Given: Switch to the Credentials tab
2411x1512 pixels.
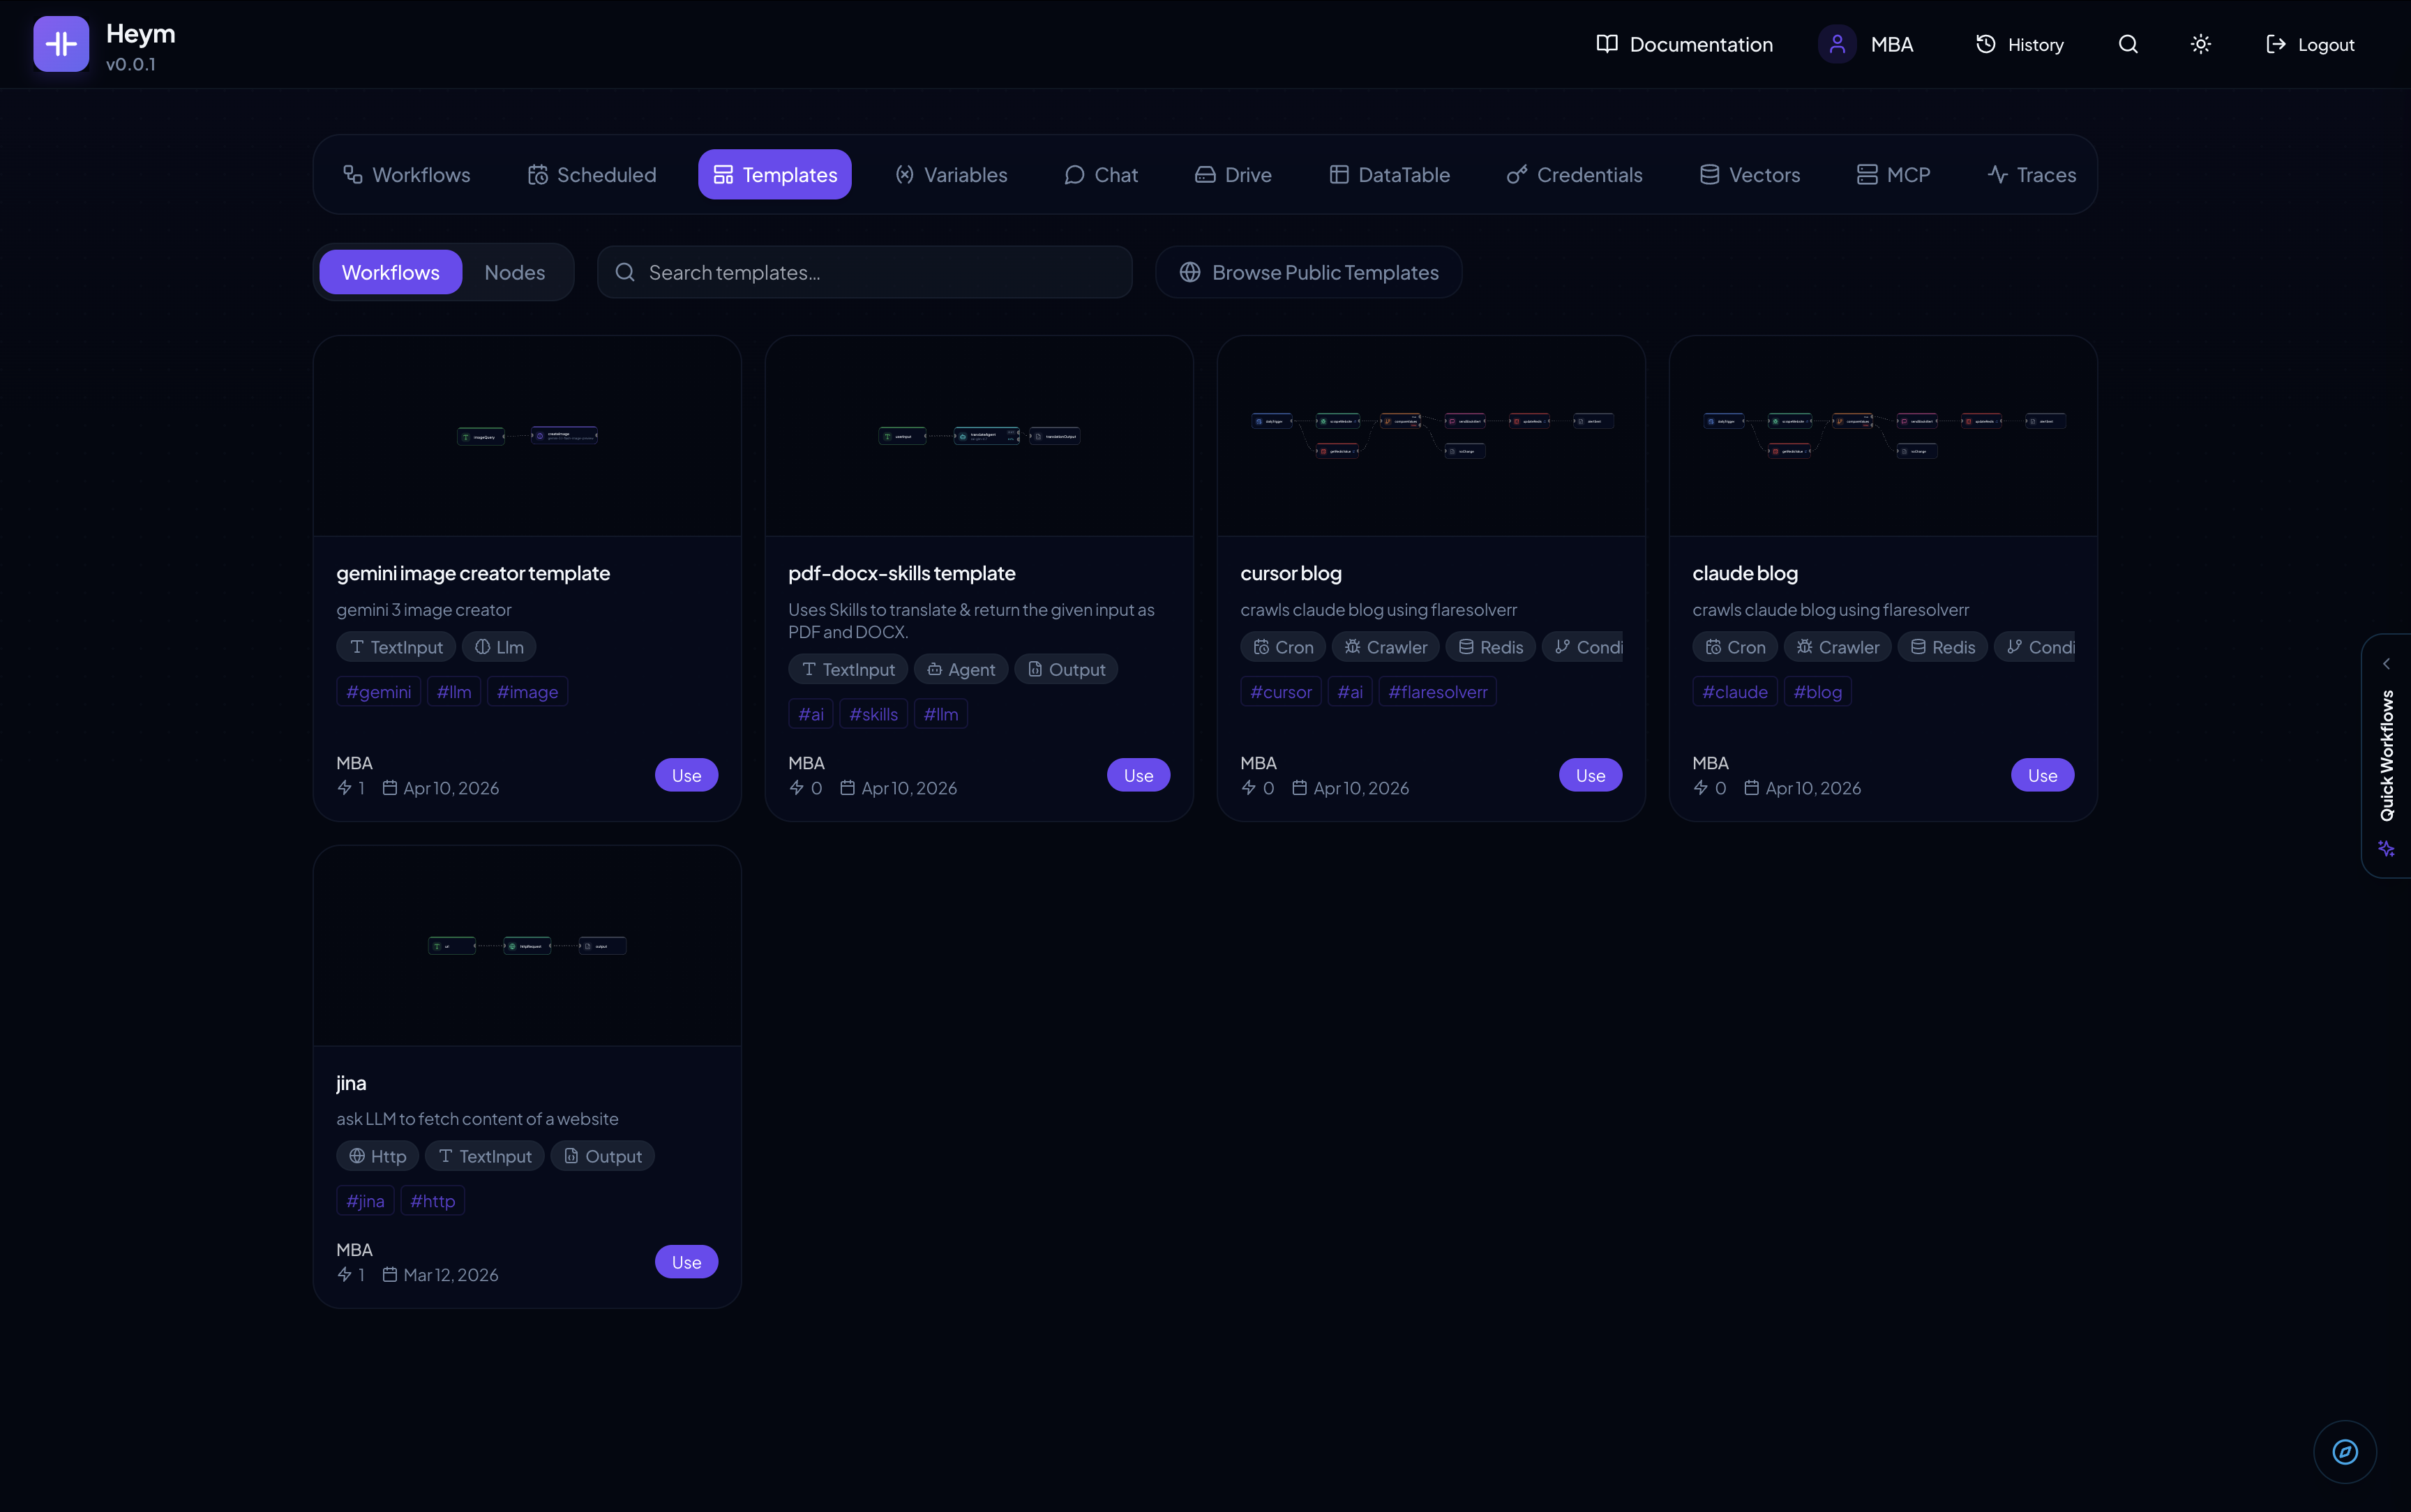Looking at the screenshot, I should [x=1574, y=174].
